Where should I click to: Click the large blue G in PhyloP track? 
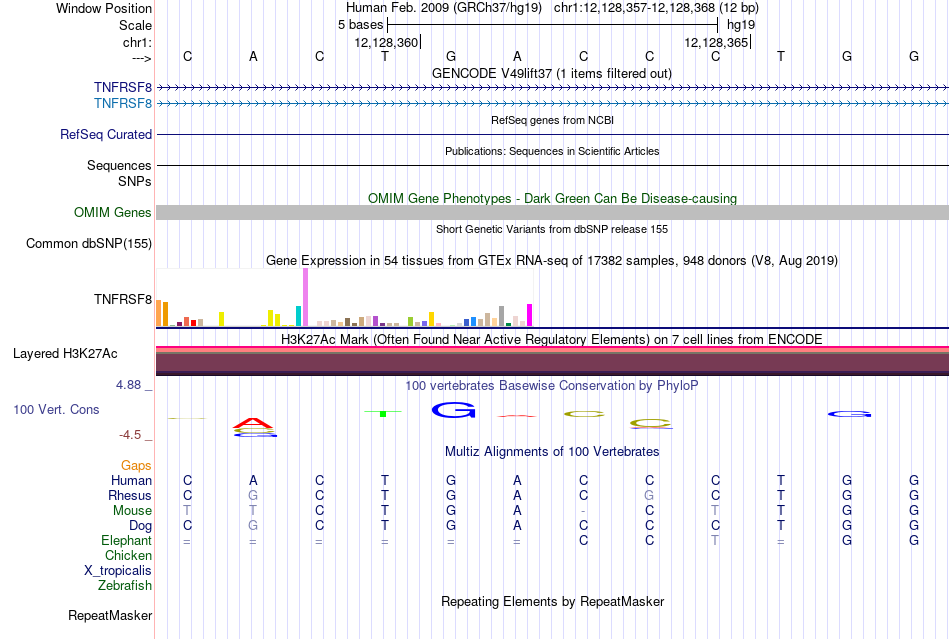pos(453,410)
